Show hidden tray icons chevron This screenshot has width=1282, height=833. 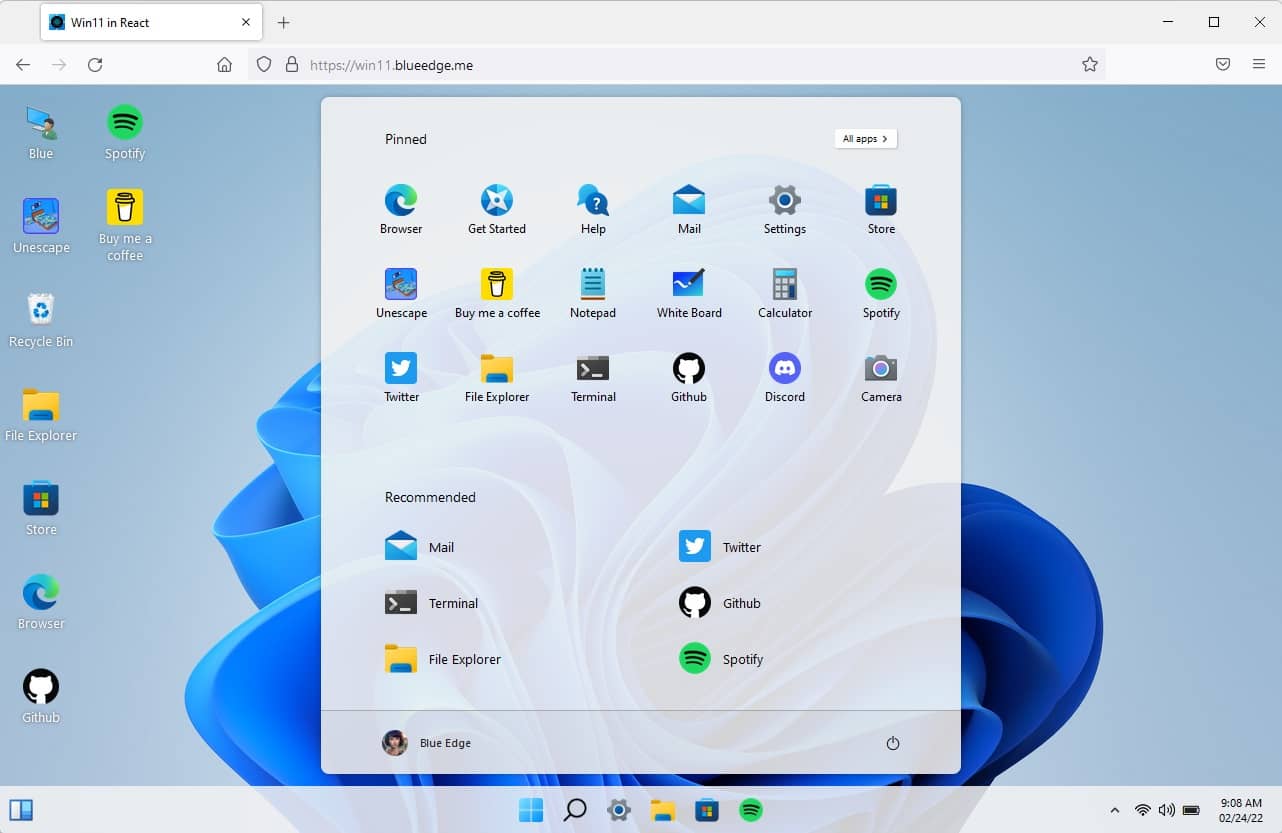point(1115,810)
